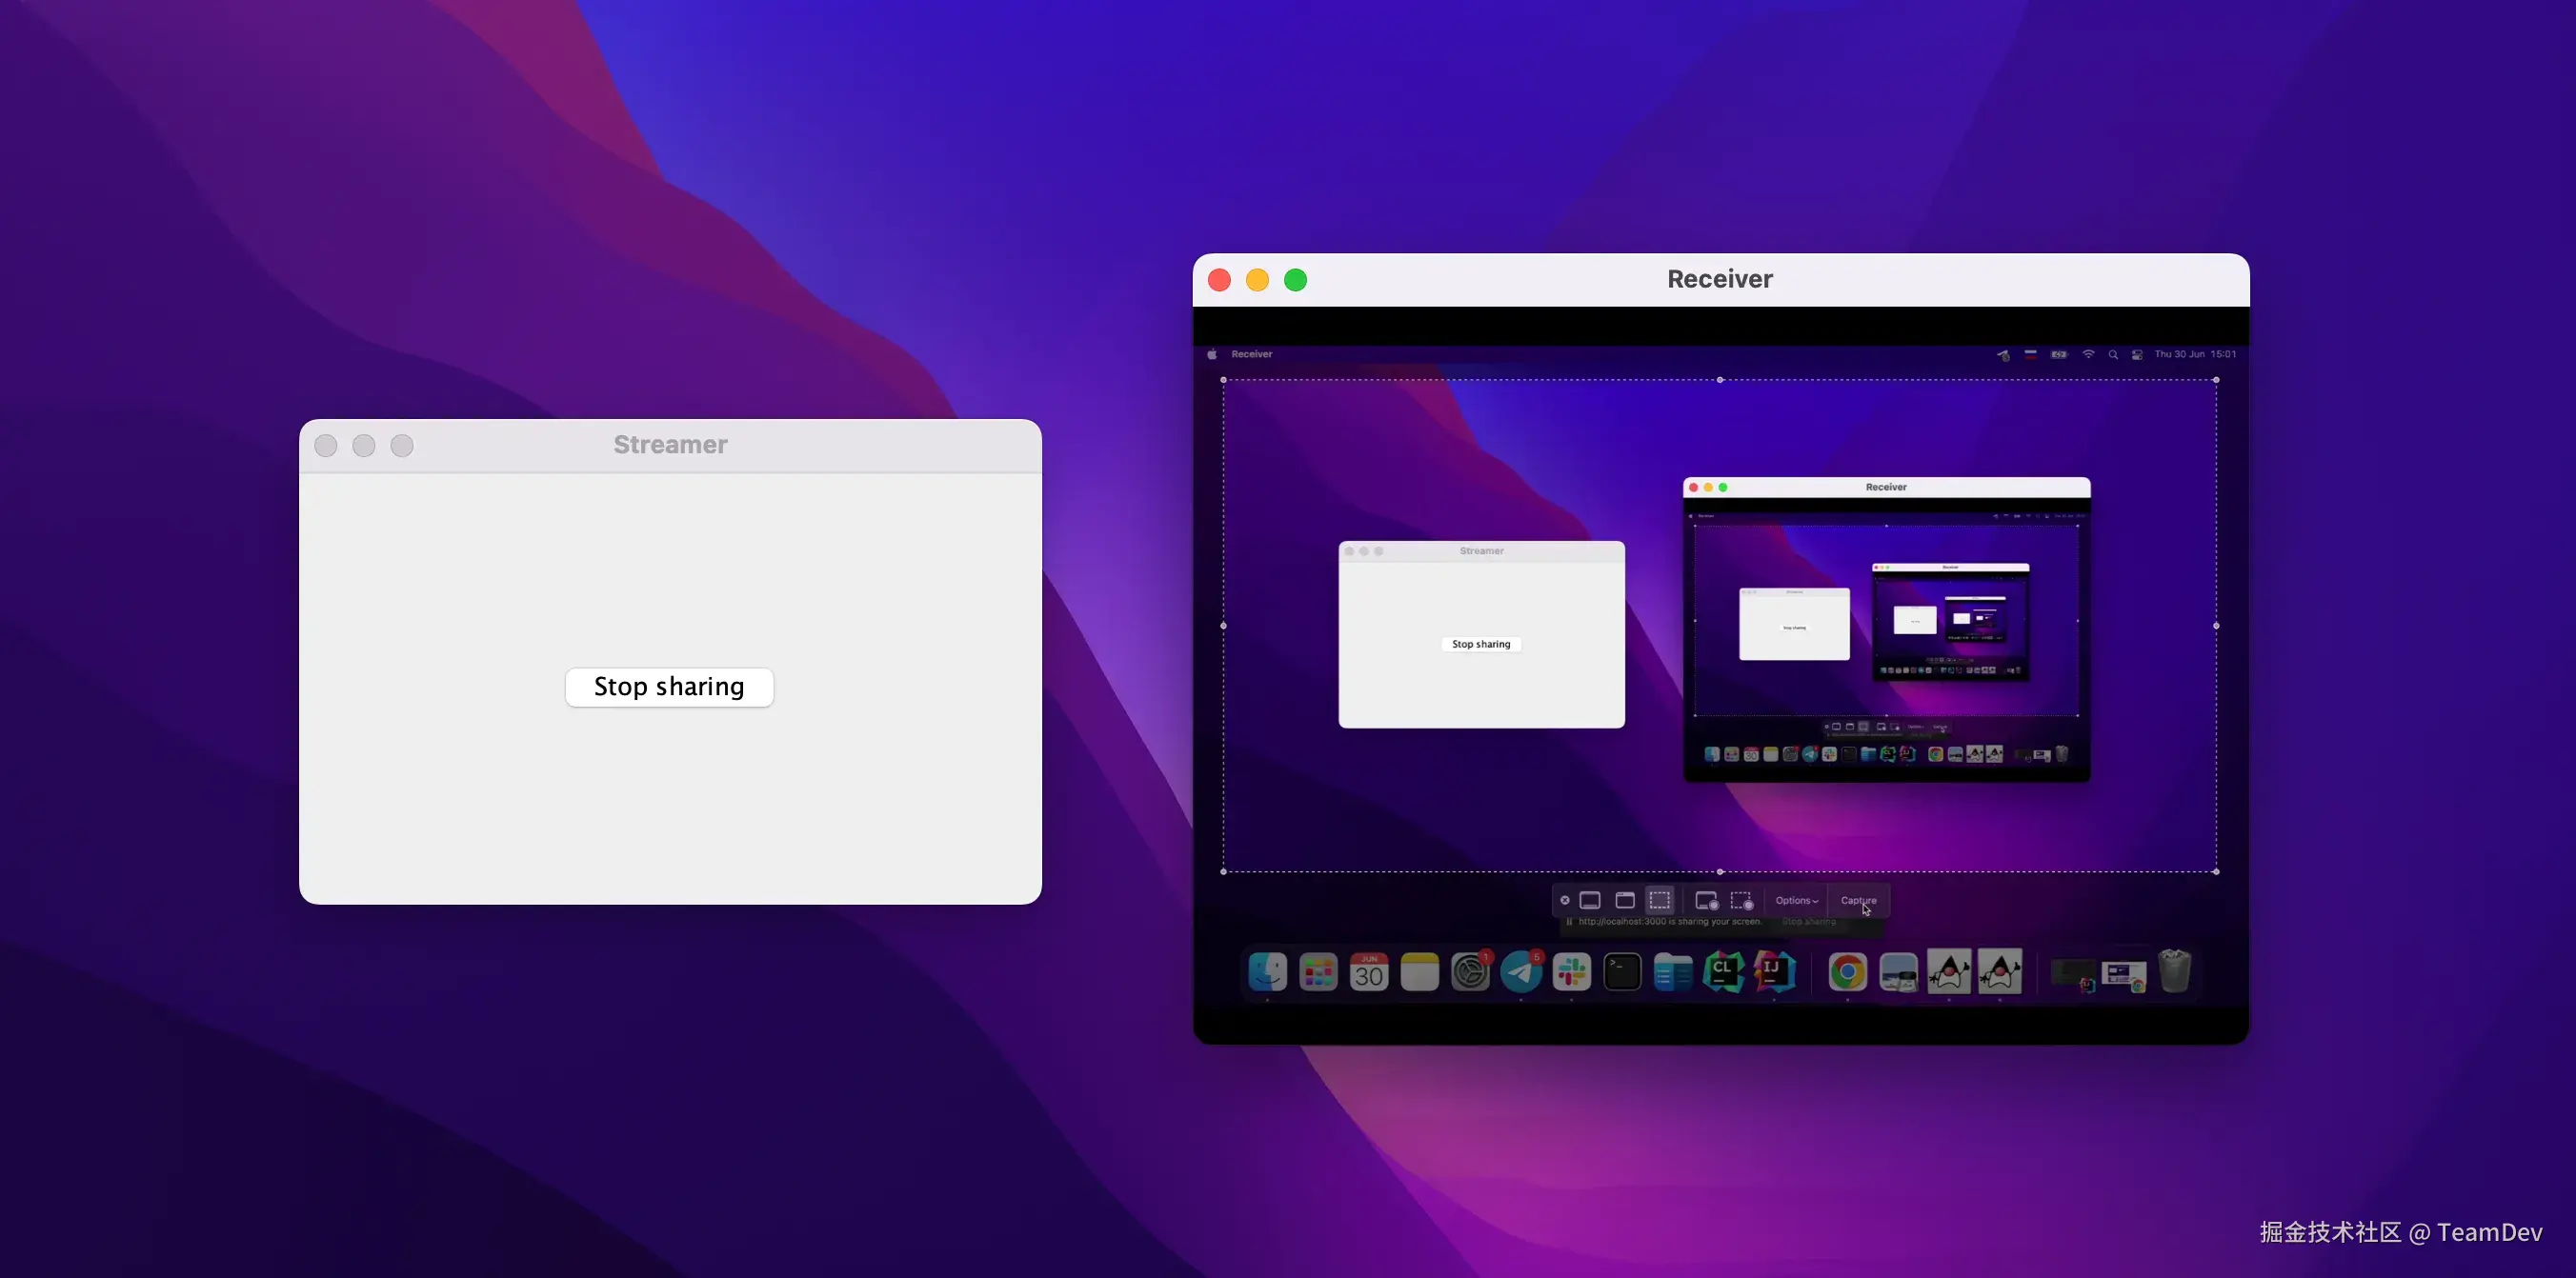
Task: Select Capture Entire Screen icon in screenshot toolbar
Action: (x=1590, y=900)
